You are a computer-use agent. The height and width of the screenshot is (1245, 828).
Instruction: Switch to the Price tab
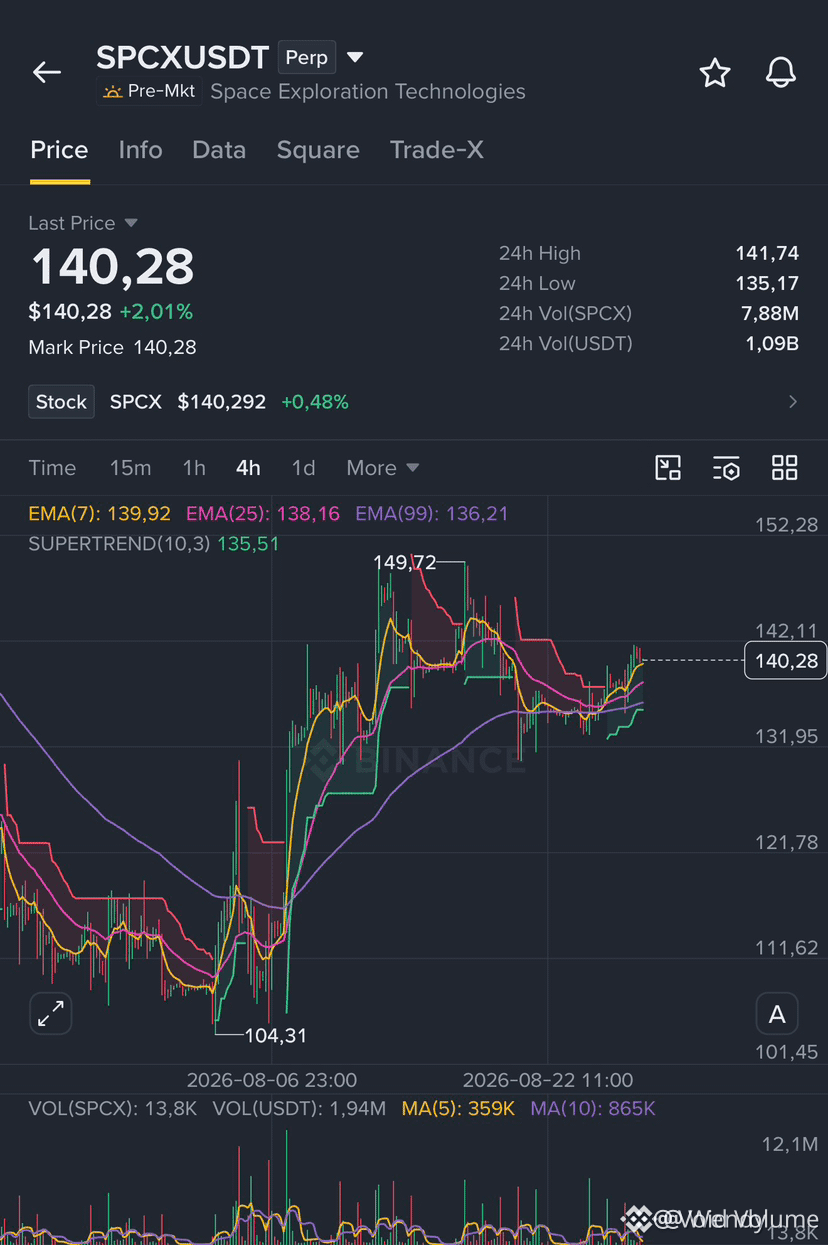pos(59,150)
